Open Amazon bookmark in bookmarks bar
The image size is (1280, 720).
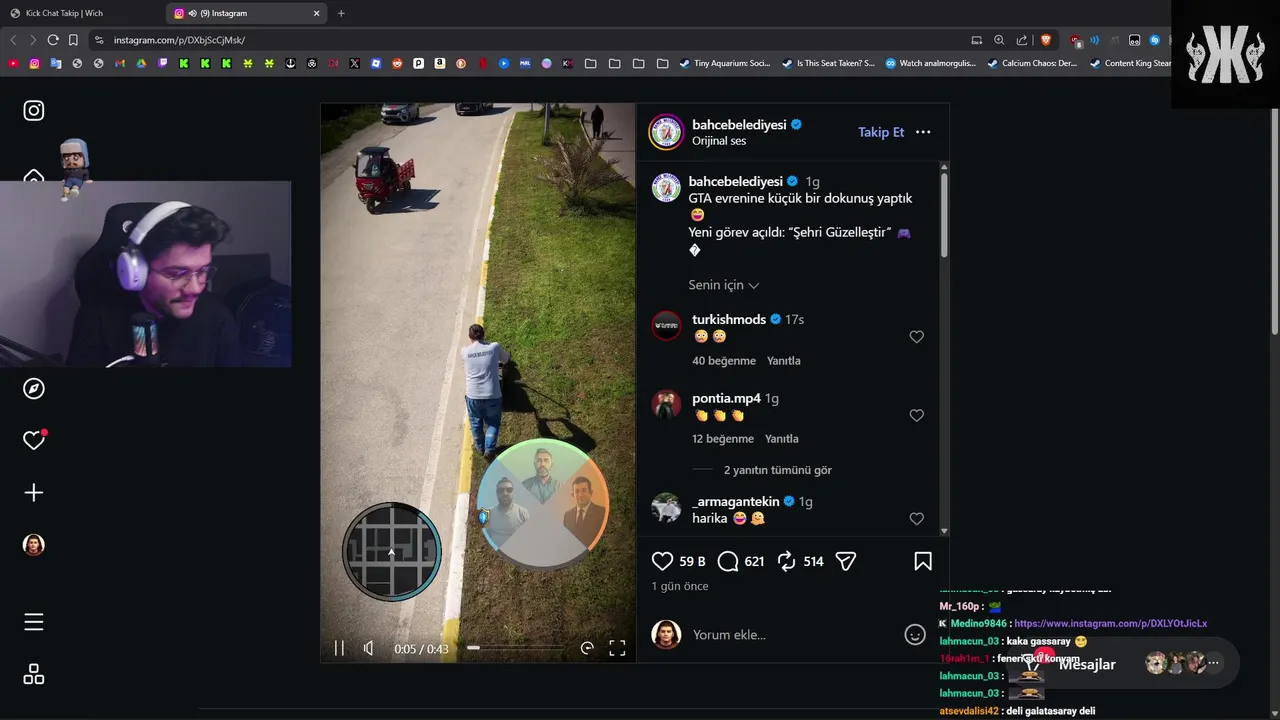click(440, 63)
